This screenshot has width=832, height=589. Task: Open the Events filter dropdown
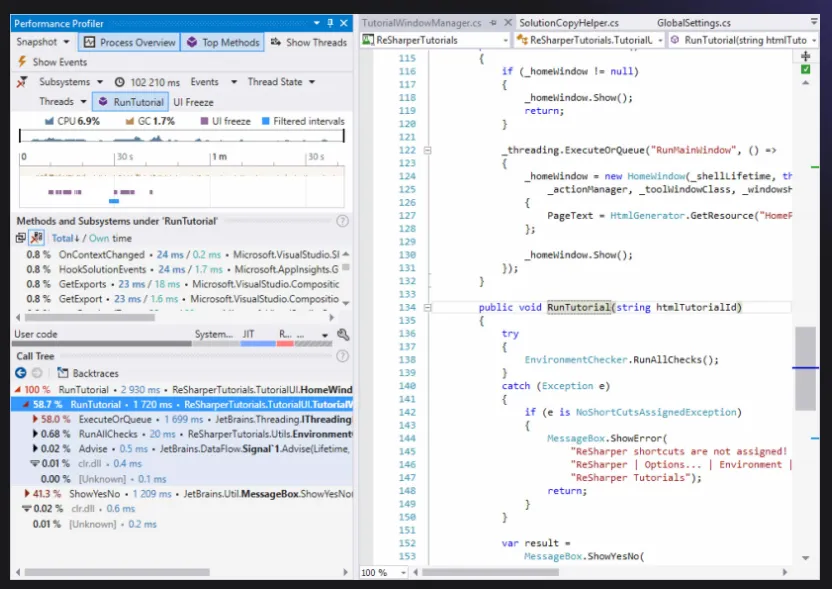pyautogui.click(x=214, y=82)
